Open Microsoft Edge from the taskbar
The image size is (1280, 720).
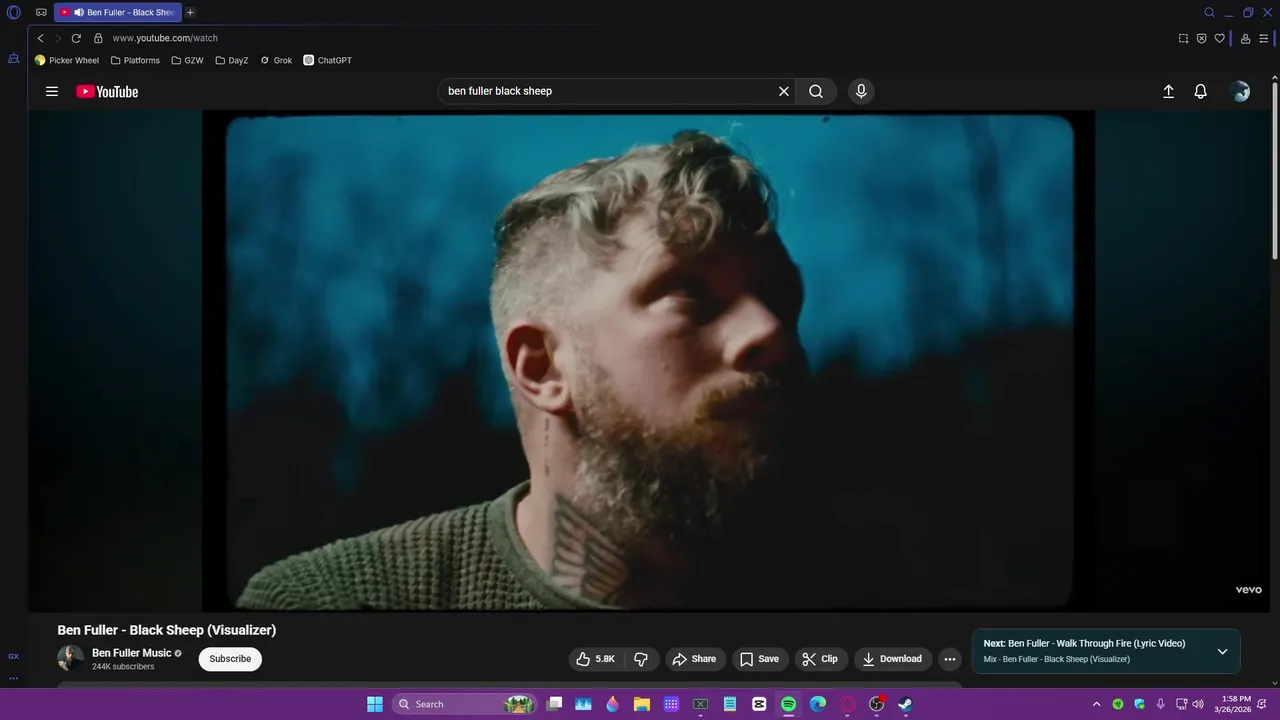point(818,704)
